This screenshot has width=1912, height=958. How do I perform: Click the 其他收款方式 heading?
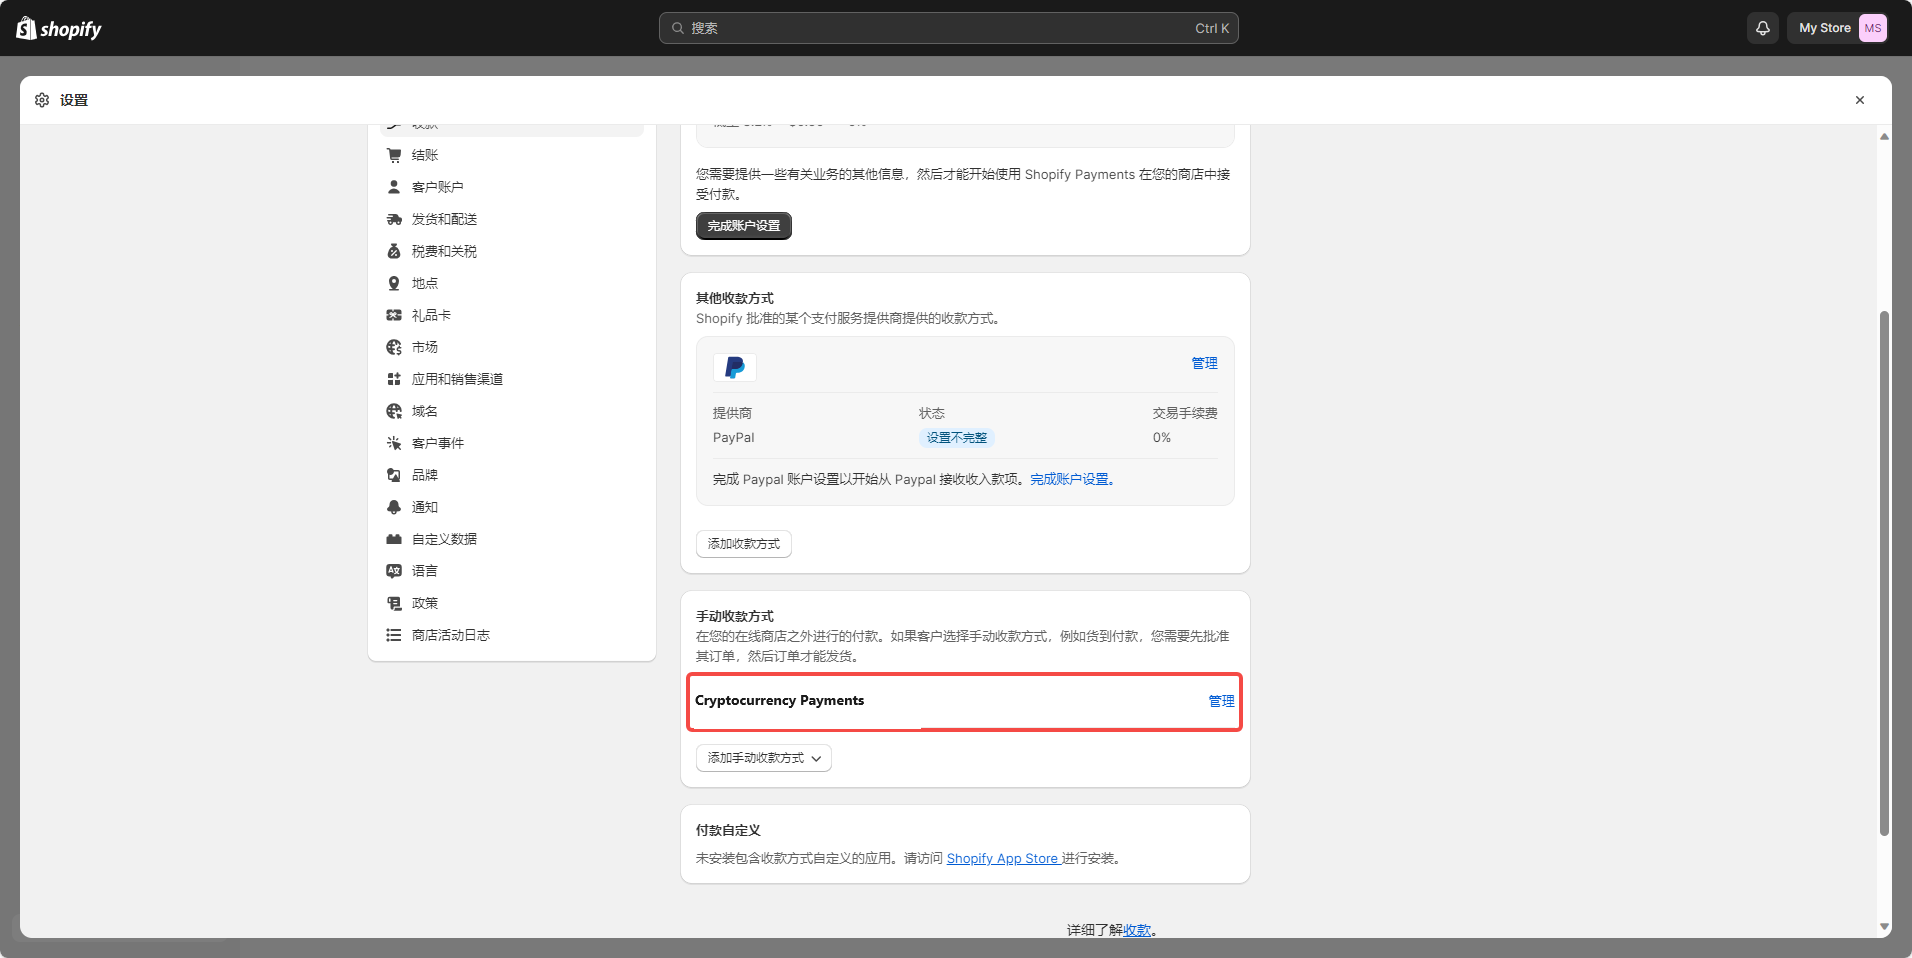(735, 298)
